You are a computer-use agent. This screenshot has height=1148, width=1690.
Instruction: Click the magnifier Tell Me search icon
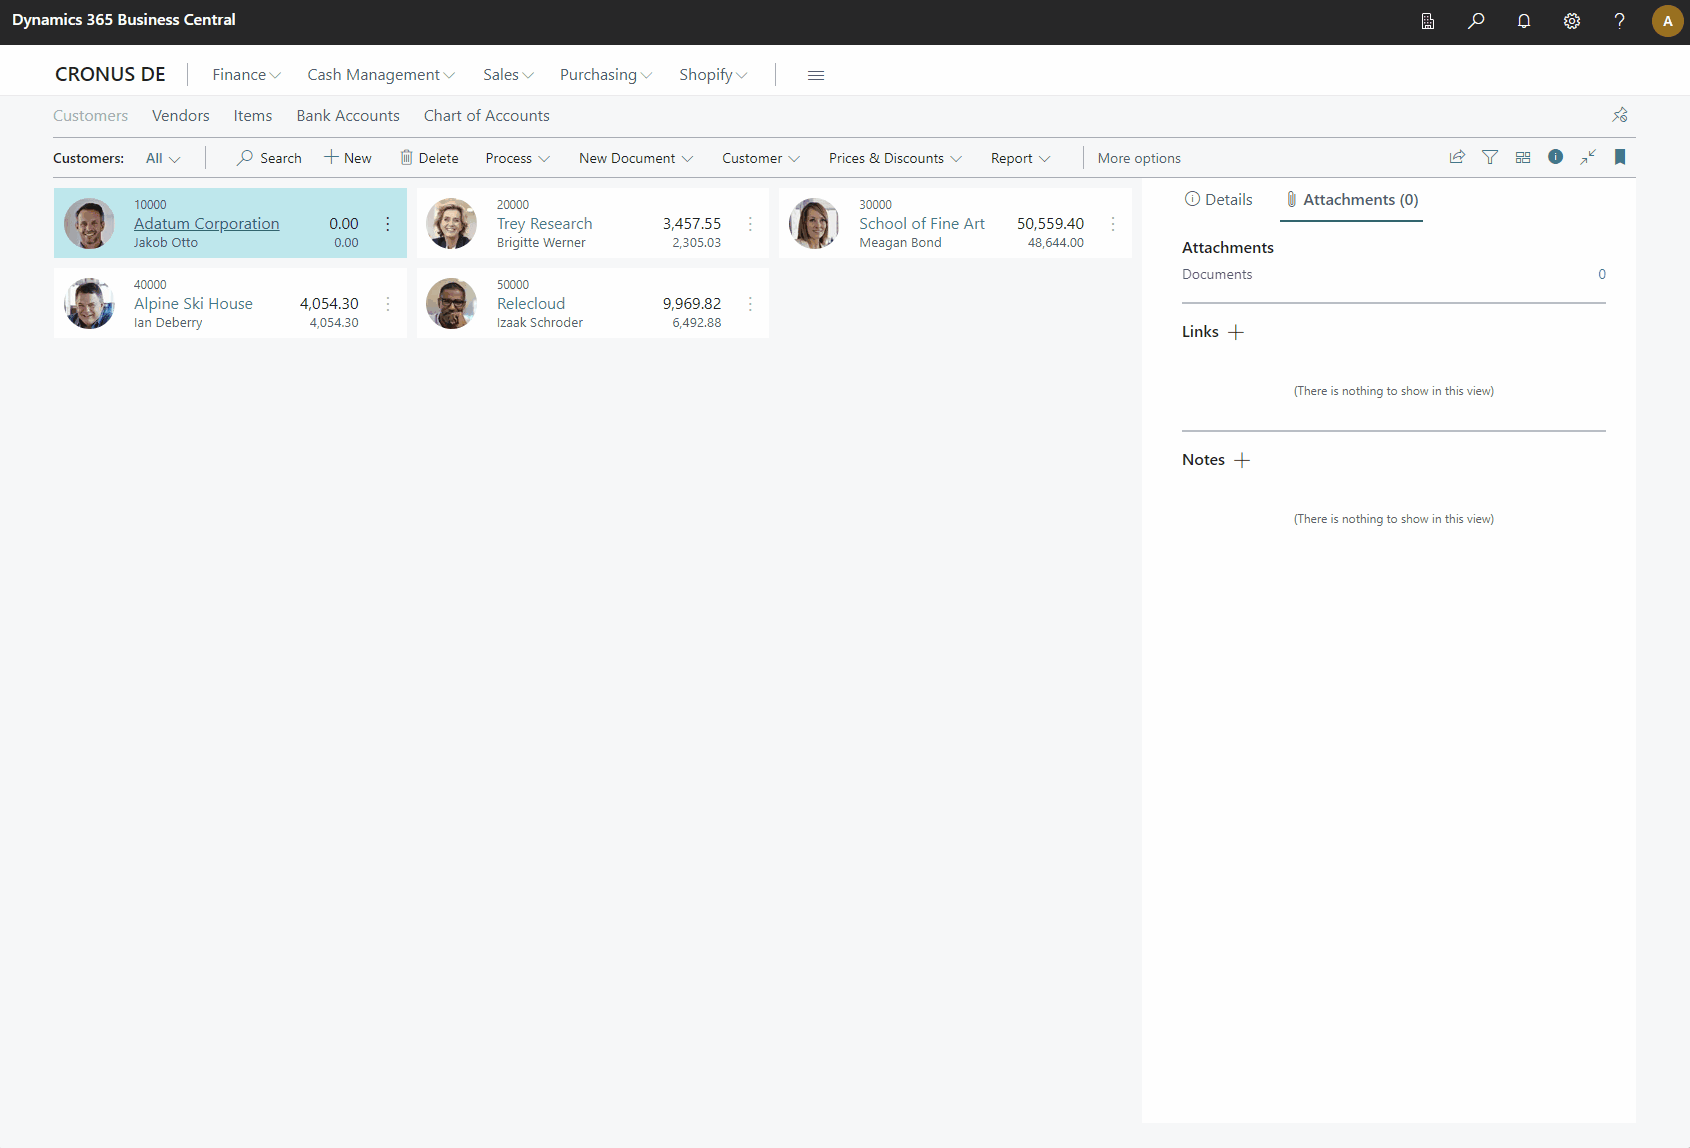pyautogui.click(x=1476, y=21)
